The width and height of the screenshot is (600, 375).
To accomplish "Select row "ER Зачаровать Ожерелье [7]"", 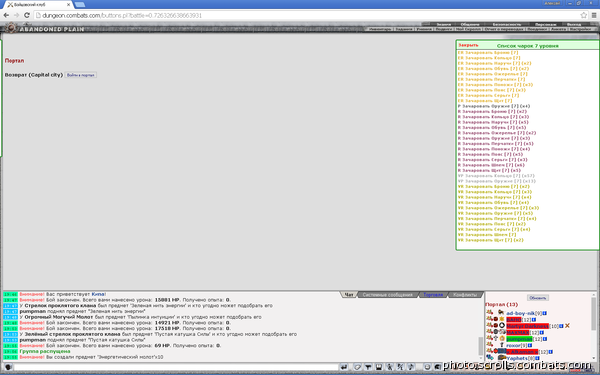I will 492,74.
